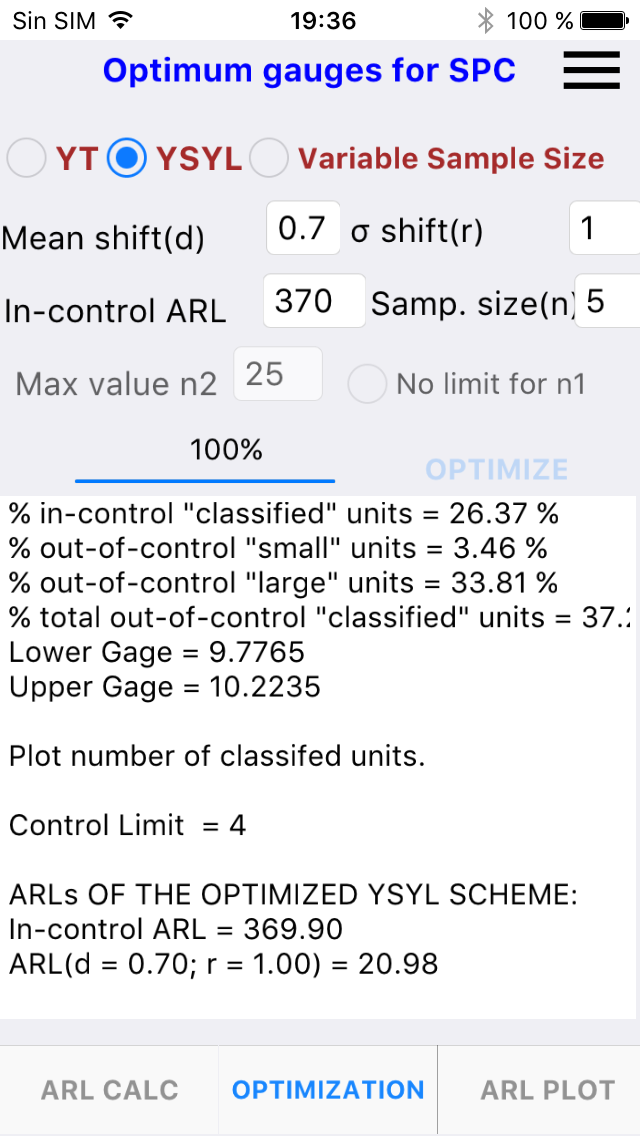Screen dimensions: 640x1136
Task: Tap the 100% progress bar
Action: (x=205, y=480)
